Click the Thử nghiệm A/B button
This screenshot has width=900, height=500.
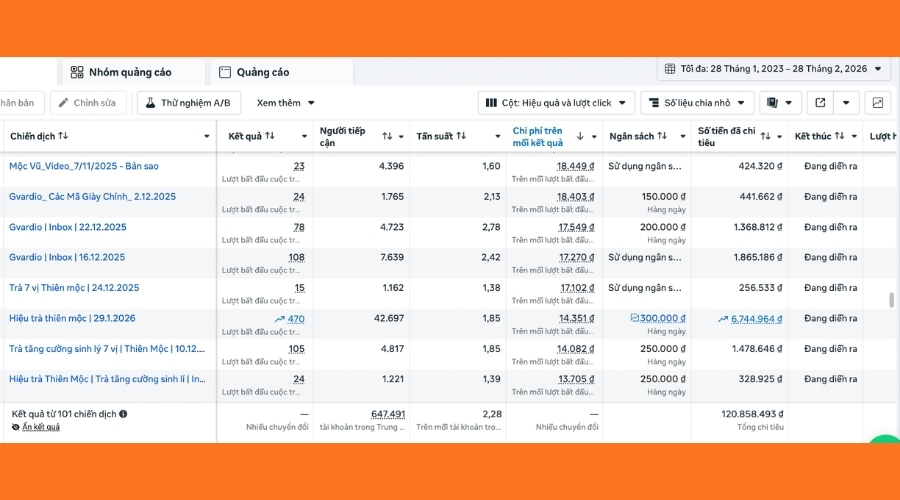[188, 103]
